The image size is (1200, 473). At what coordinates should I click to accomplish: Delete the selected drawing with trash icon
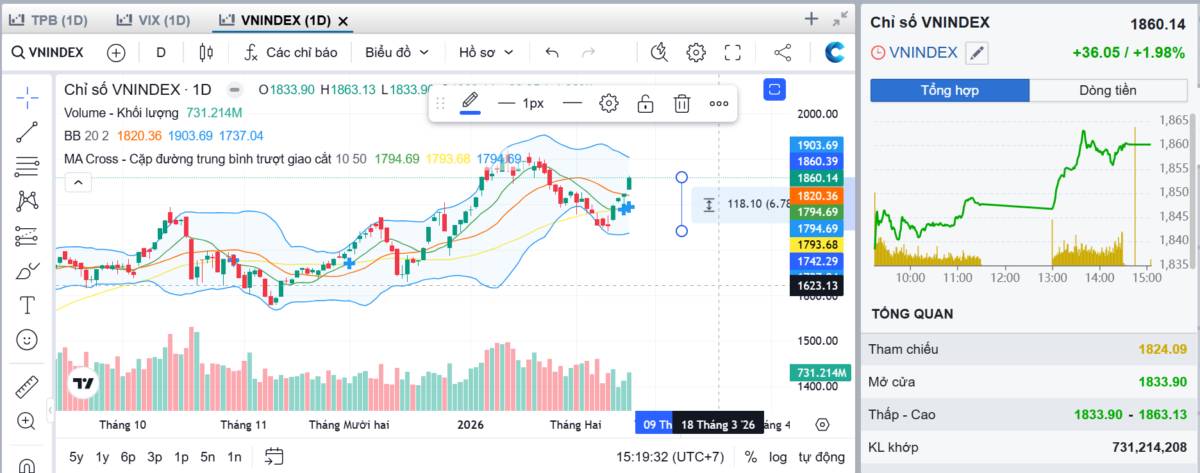click(x=682, y=103)
